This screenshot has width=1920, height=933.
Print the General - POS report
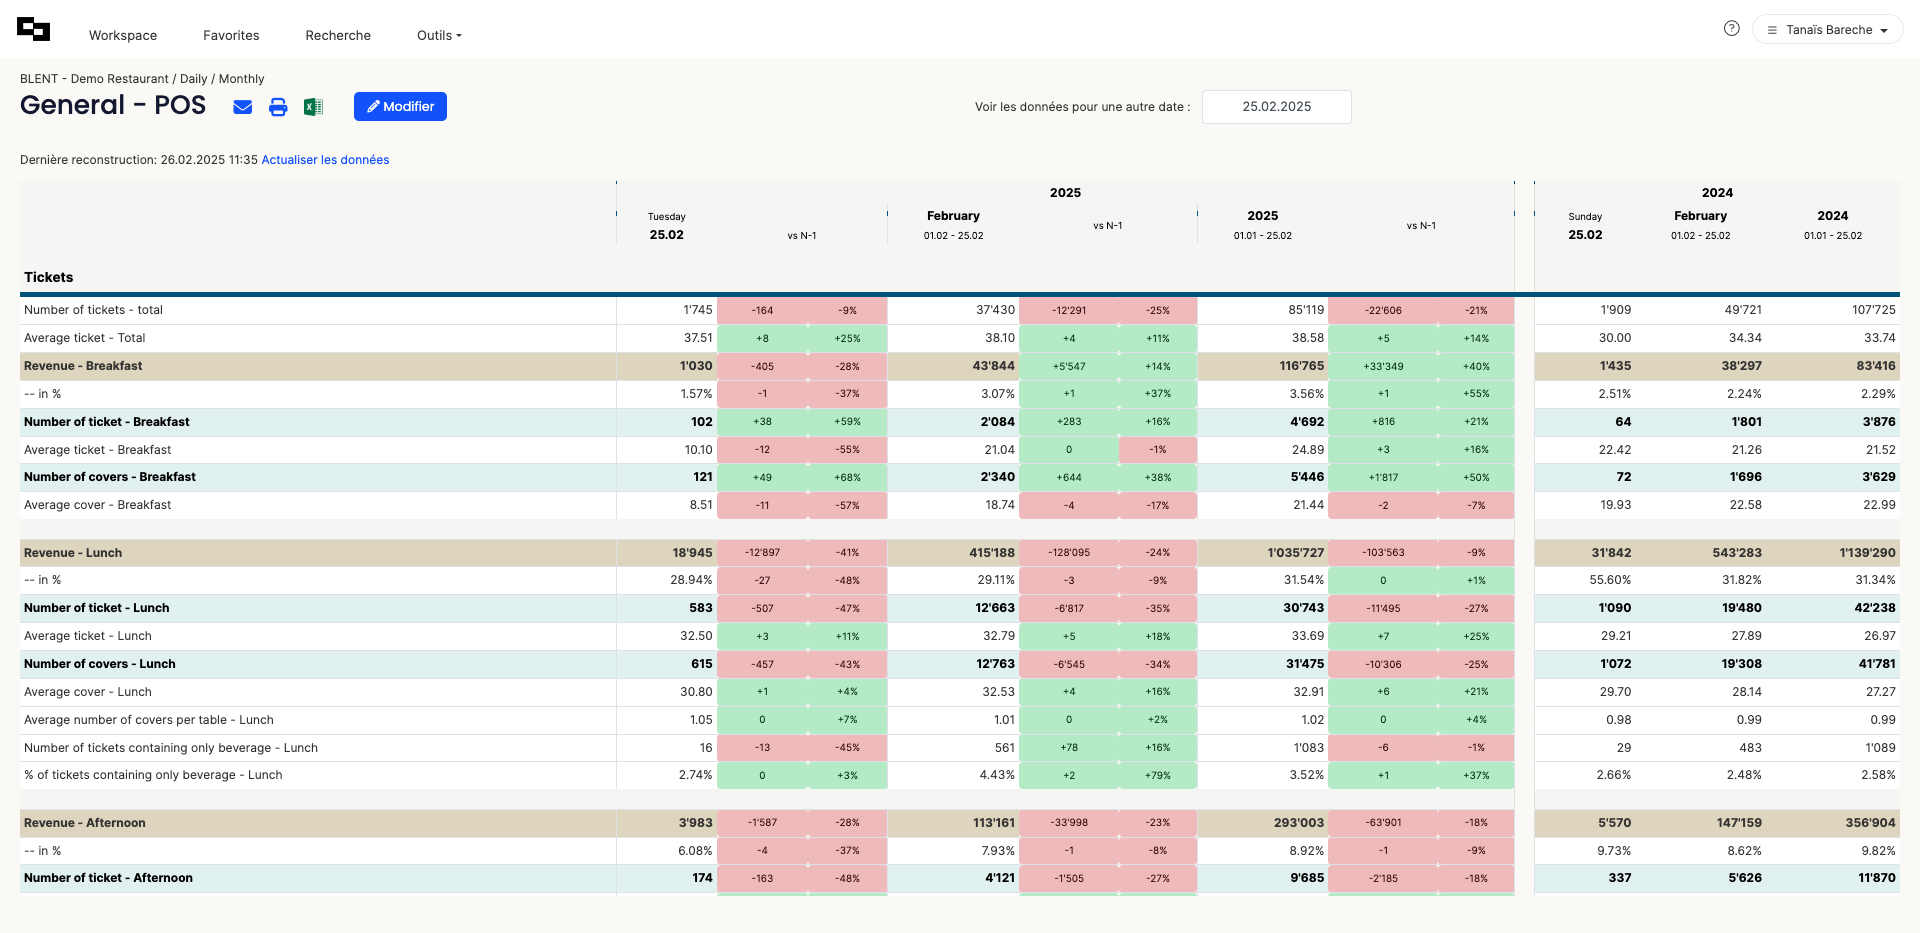click(x=278, y=107)
